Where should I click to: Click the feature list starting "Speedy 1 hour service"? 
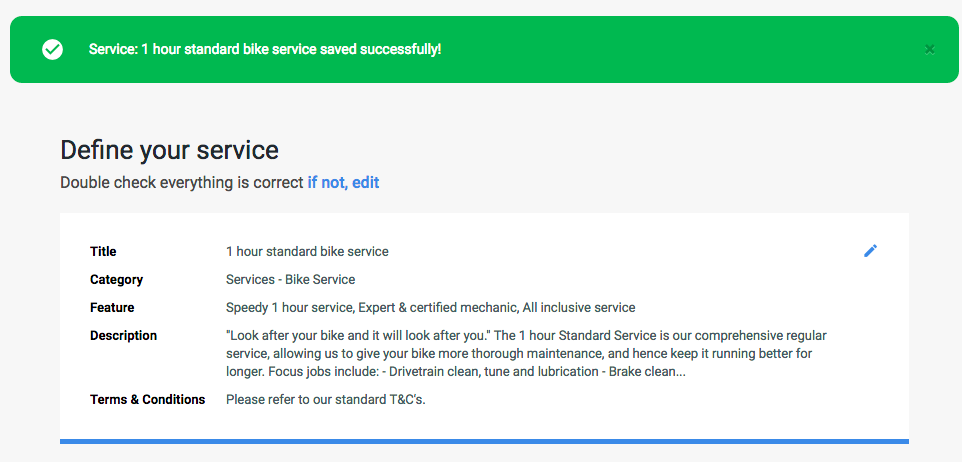pyautogui.click(x=431, y=307)
